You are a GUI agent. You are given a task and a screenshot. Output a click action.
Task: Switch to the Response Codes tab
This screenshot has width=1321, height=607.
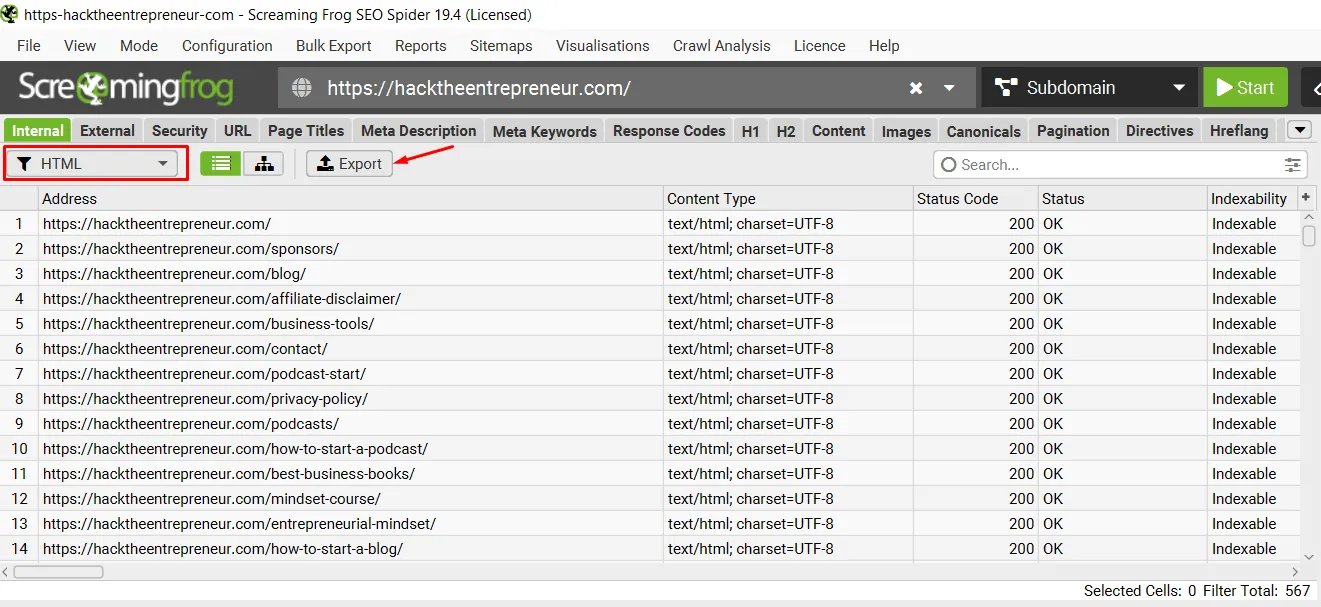pos(668,131)
